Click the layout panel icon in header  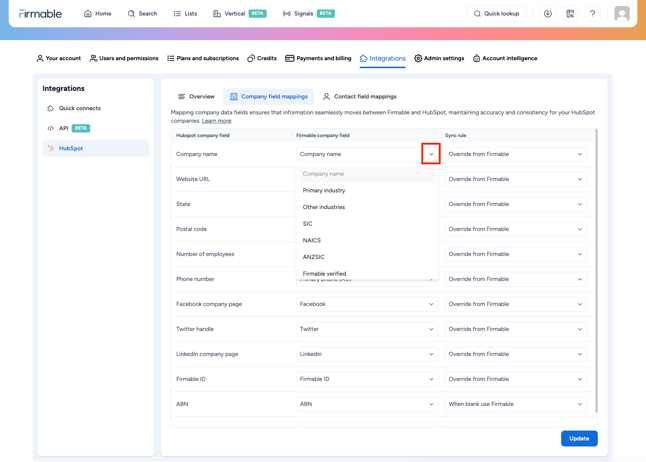[x=570, y=14]
